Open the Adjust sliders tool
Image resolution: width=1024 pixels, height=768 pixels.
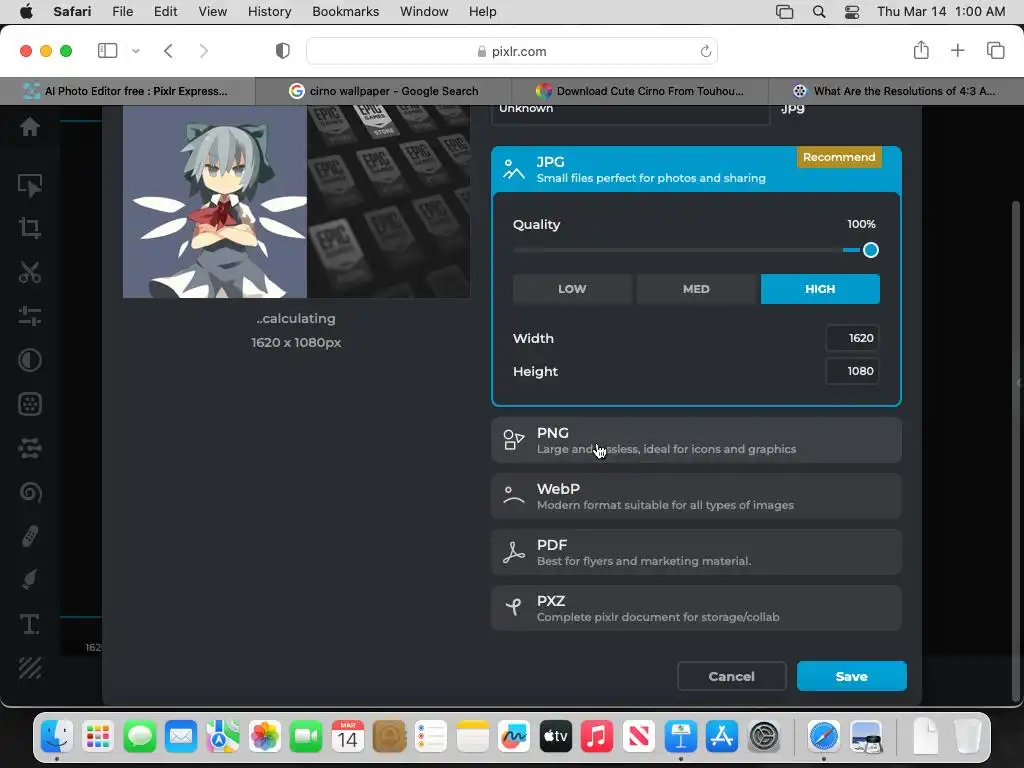[x=29, y=316]
